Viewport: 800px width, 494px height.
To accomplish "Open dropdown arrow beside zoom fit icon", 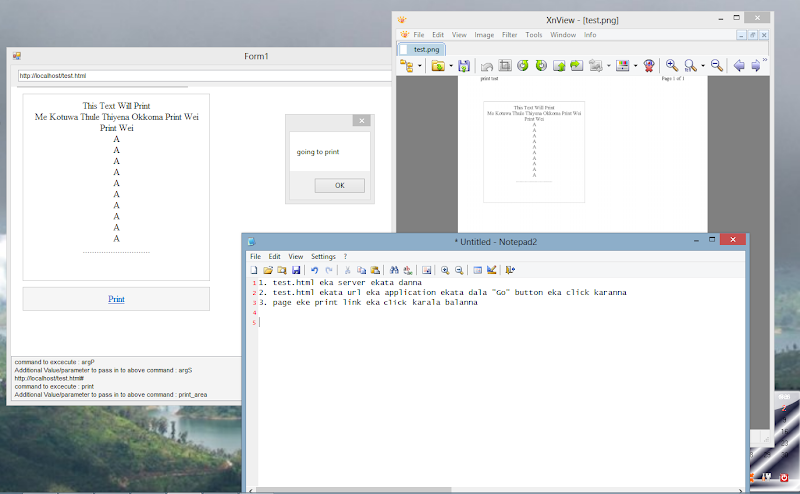I will [703, 66].
